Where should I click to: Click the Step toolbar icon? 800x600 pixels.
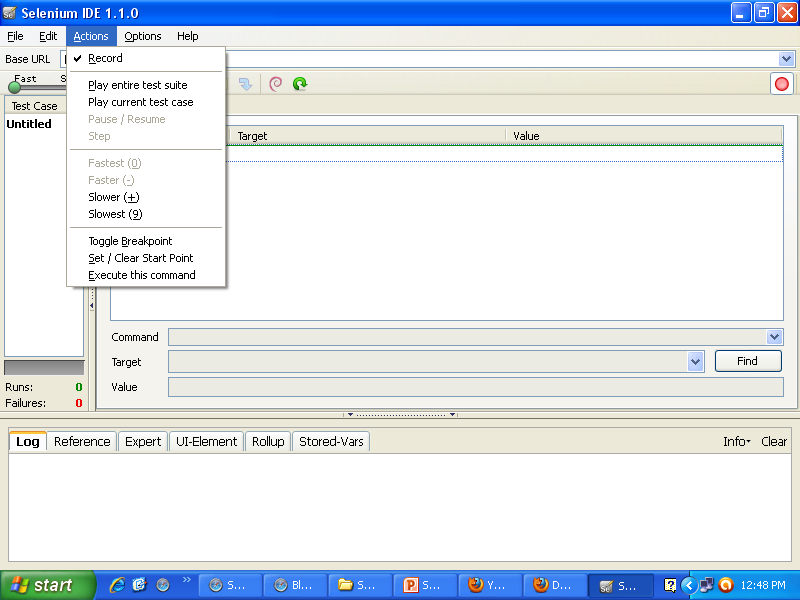pos(245,85)
